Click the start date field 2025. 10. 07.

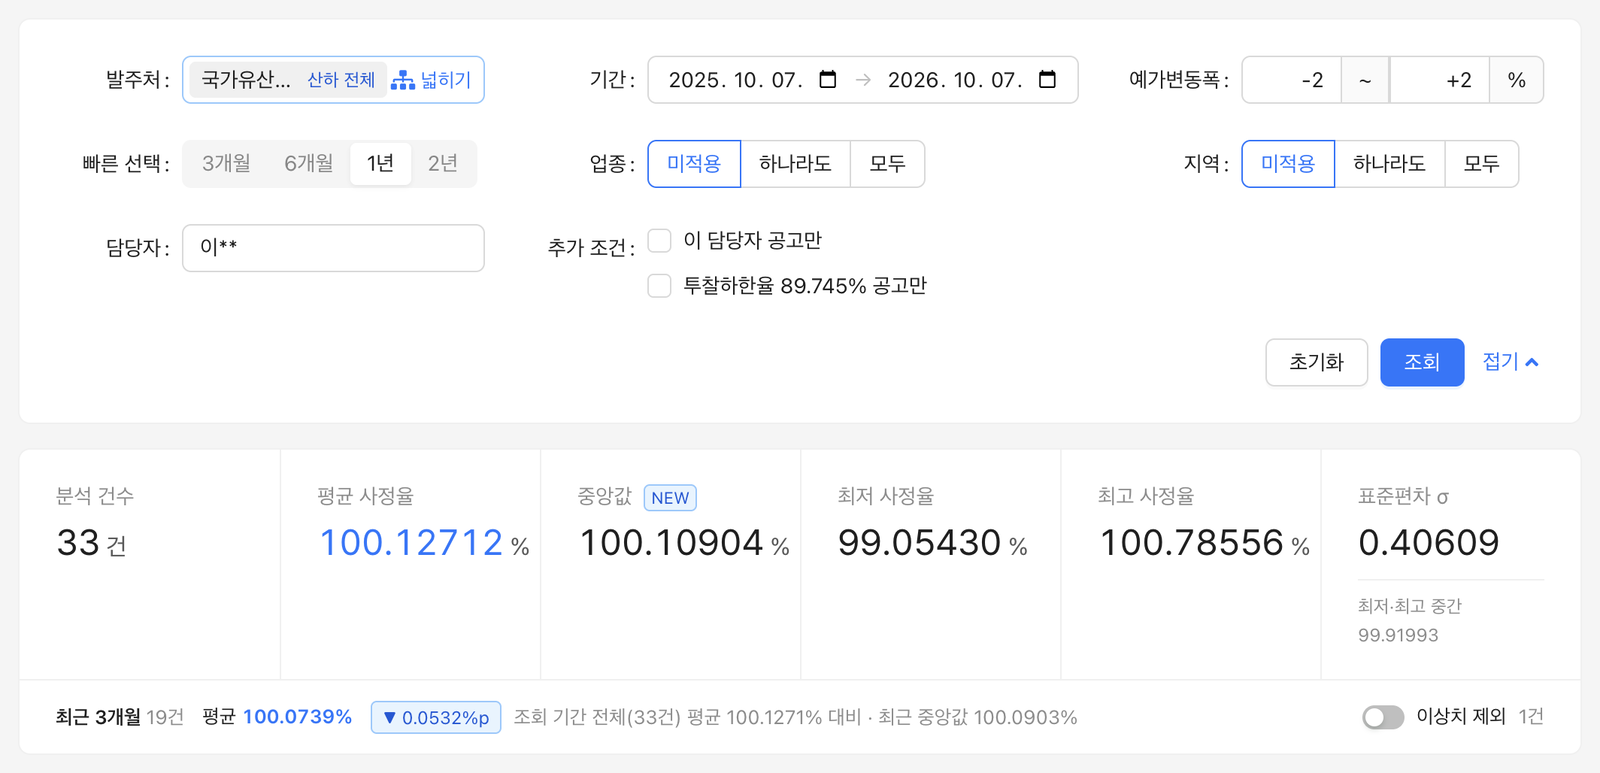pos(736,80)
